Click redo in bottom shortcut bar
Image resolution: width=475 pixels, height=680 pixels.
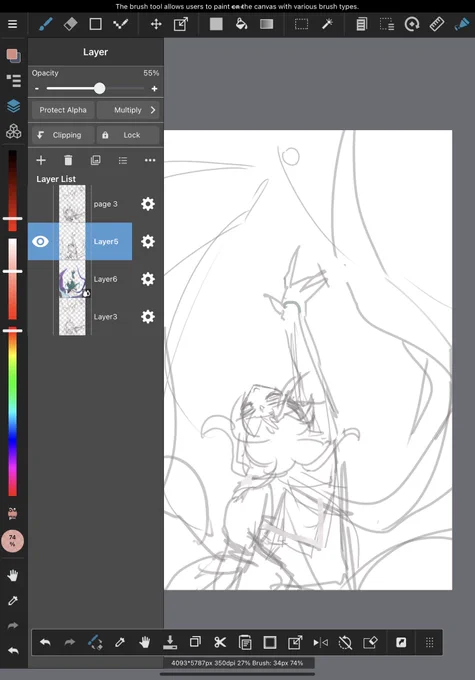point(70,642)
